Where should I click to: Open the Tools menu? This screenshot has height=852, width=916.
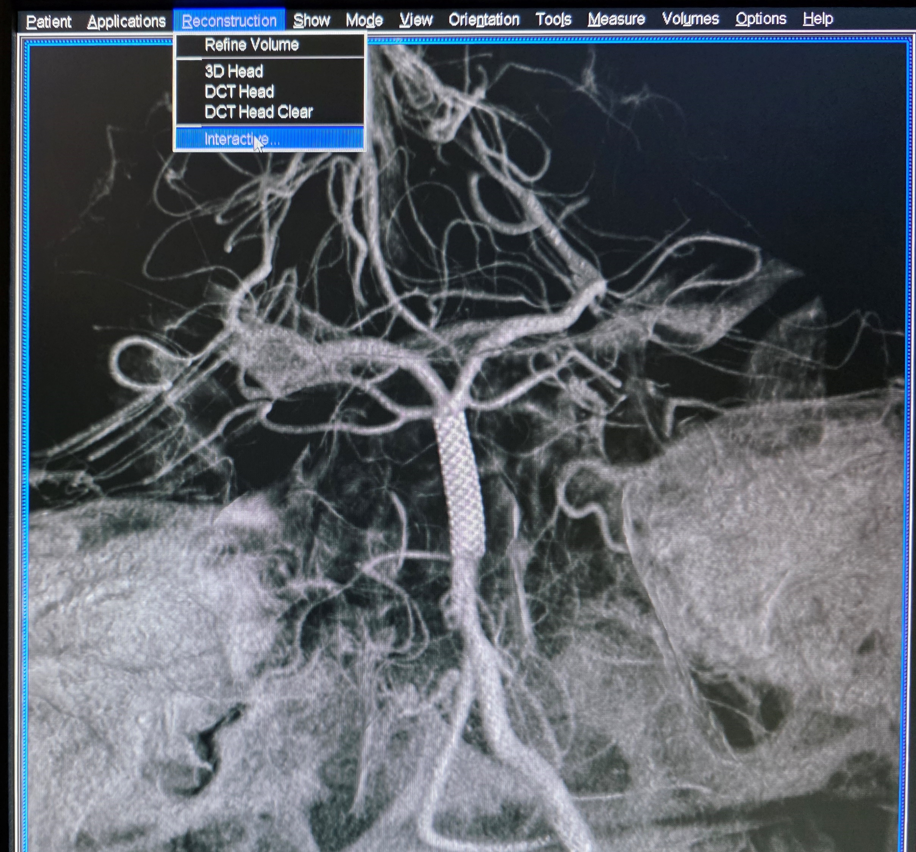point(553,20)
